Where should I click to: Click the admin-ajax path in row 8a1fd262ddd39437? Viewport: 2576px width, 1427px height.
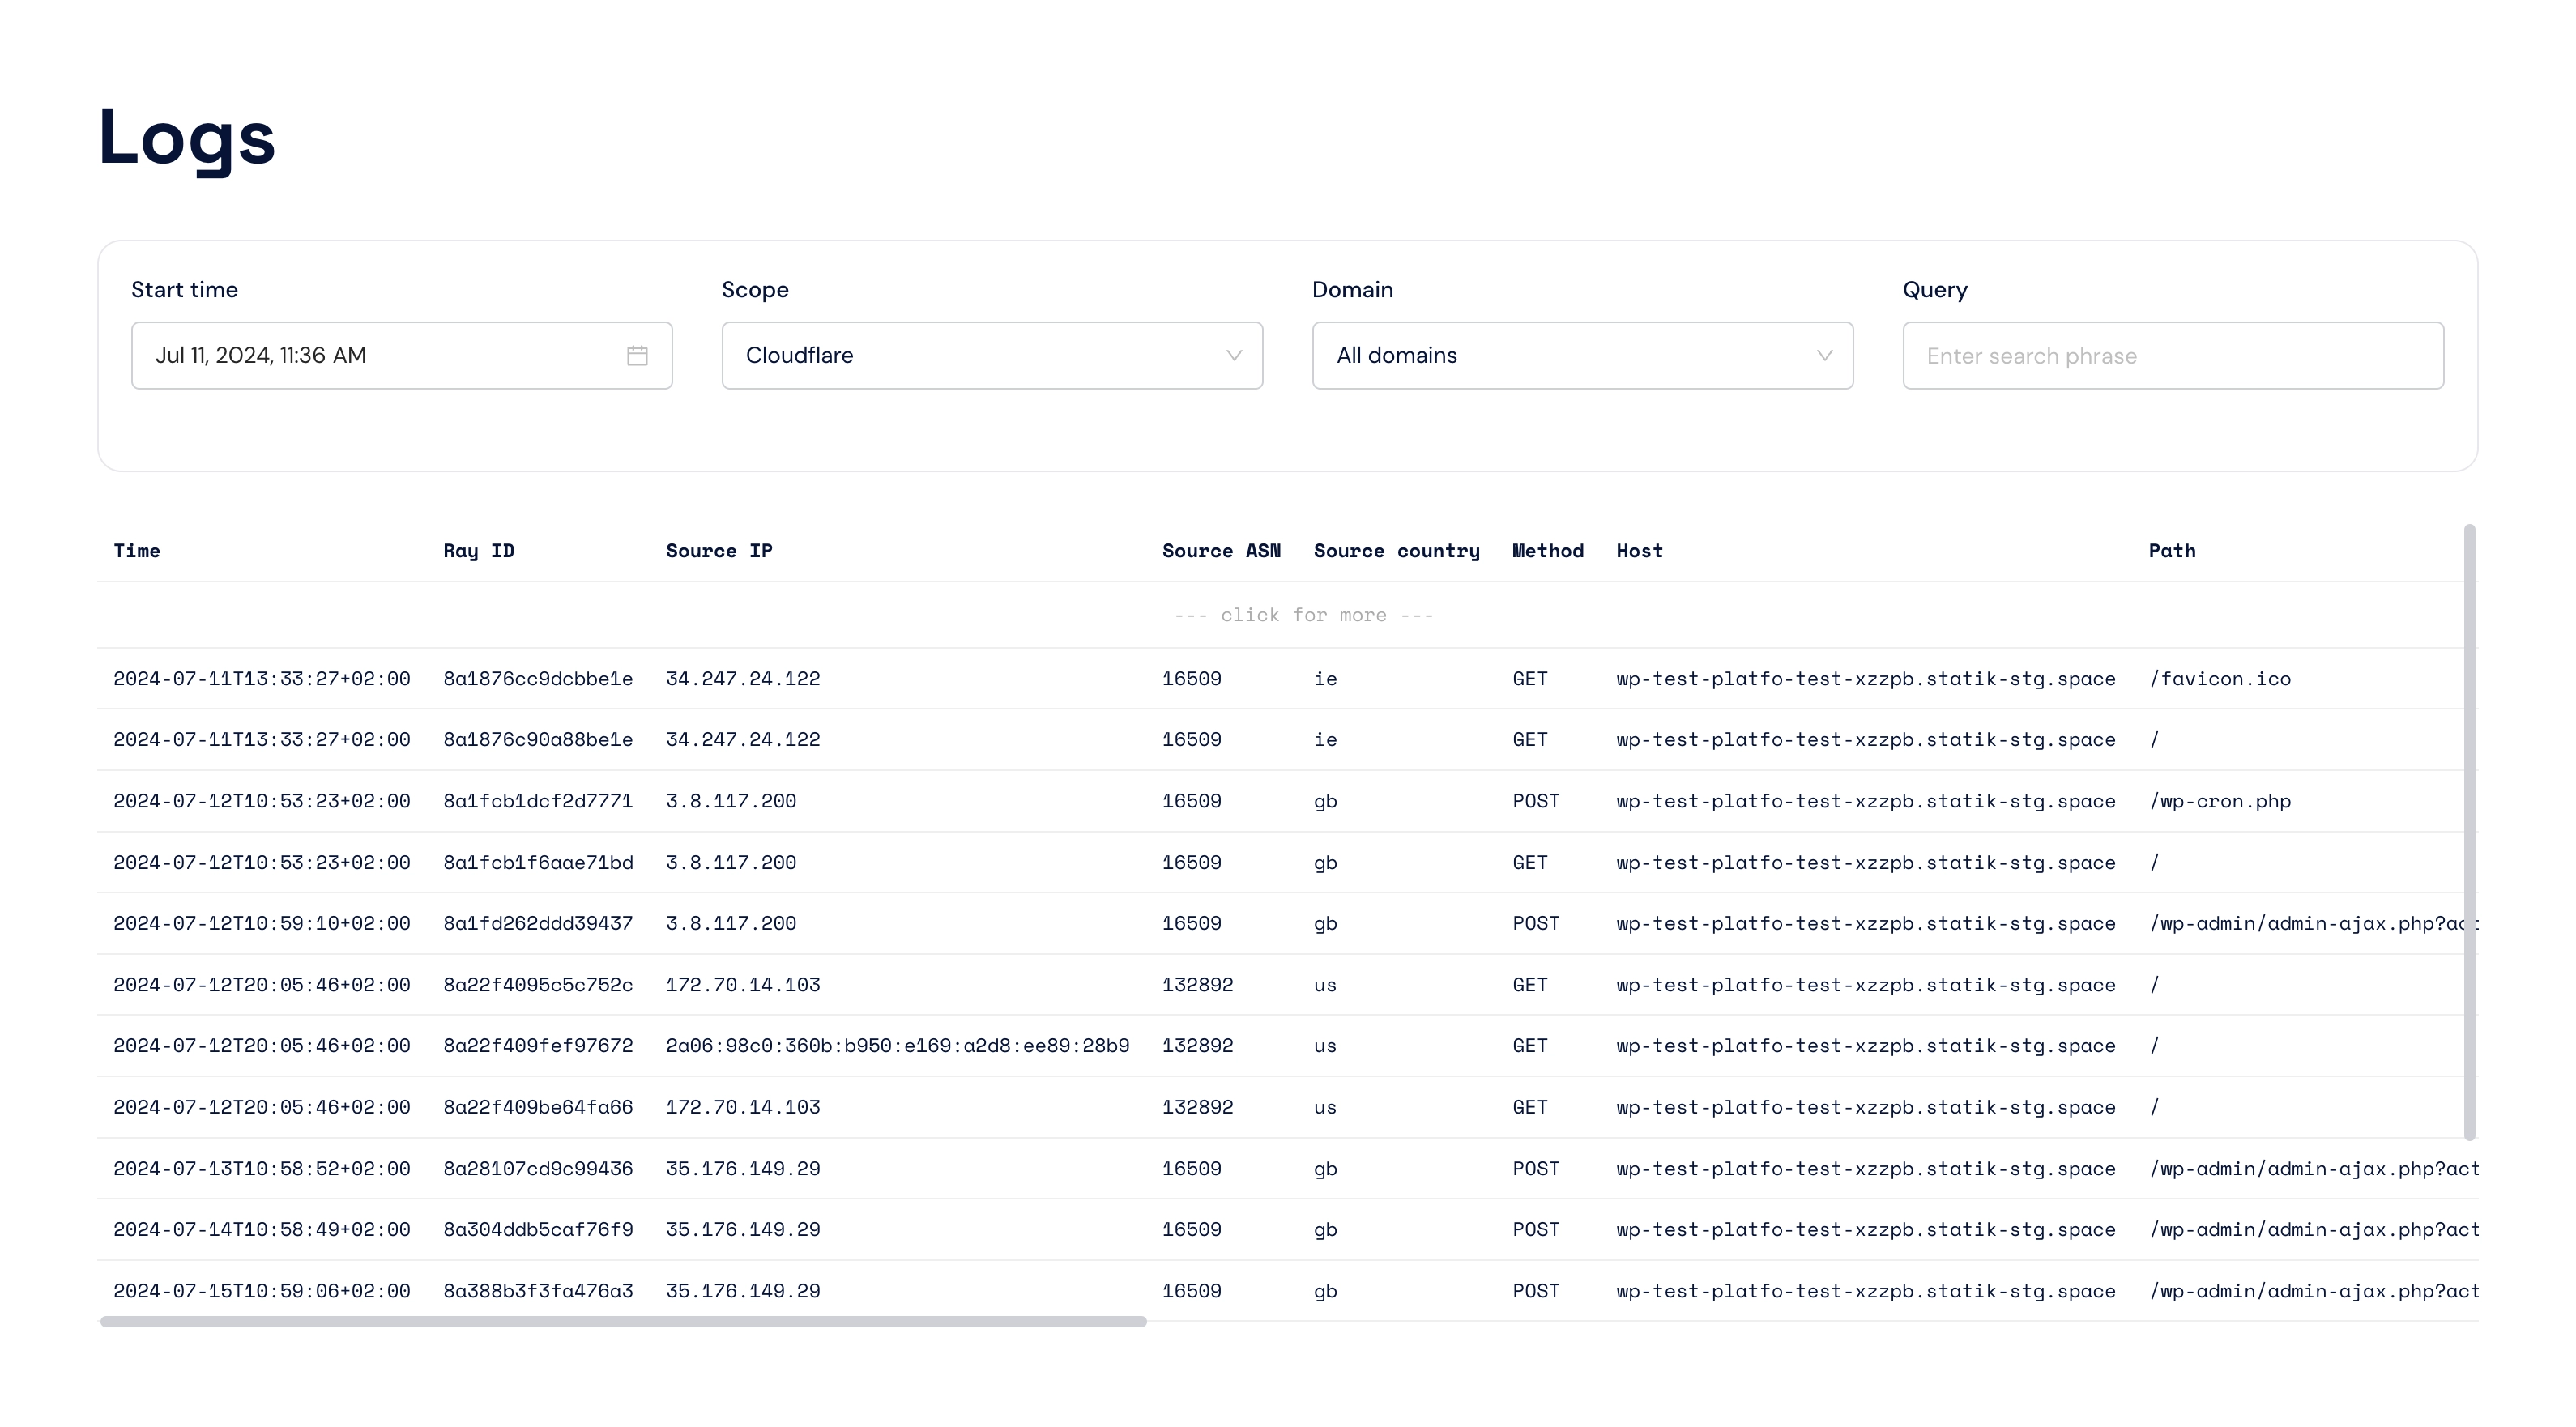tap(2314, 923)
